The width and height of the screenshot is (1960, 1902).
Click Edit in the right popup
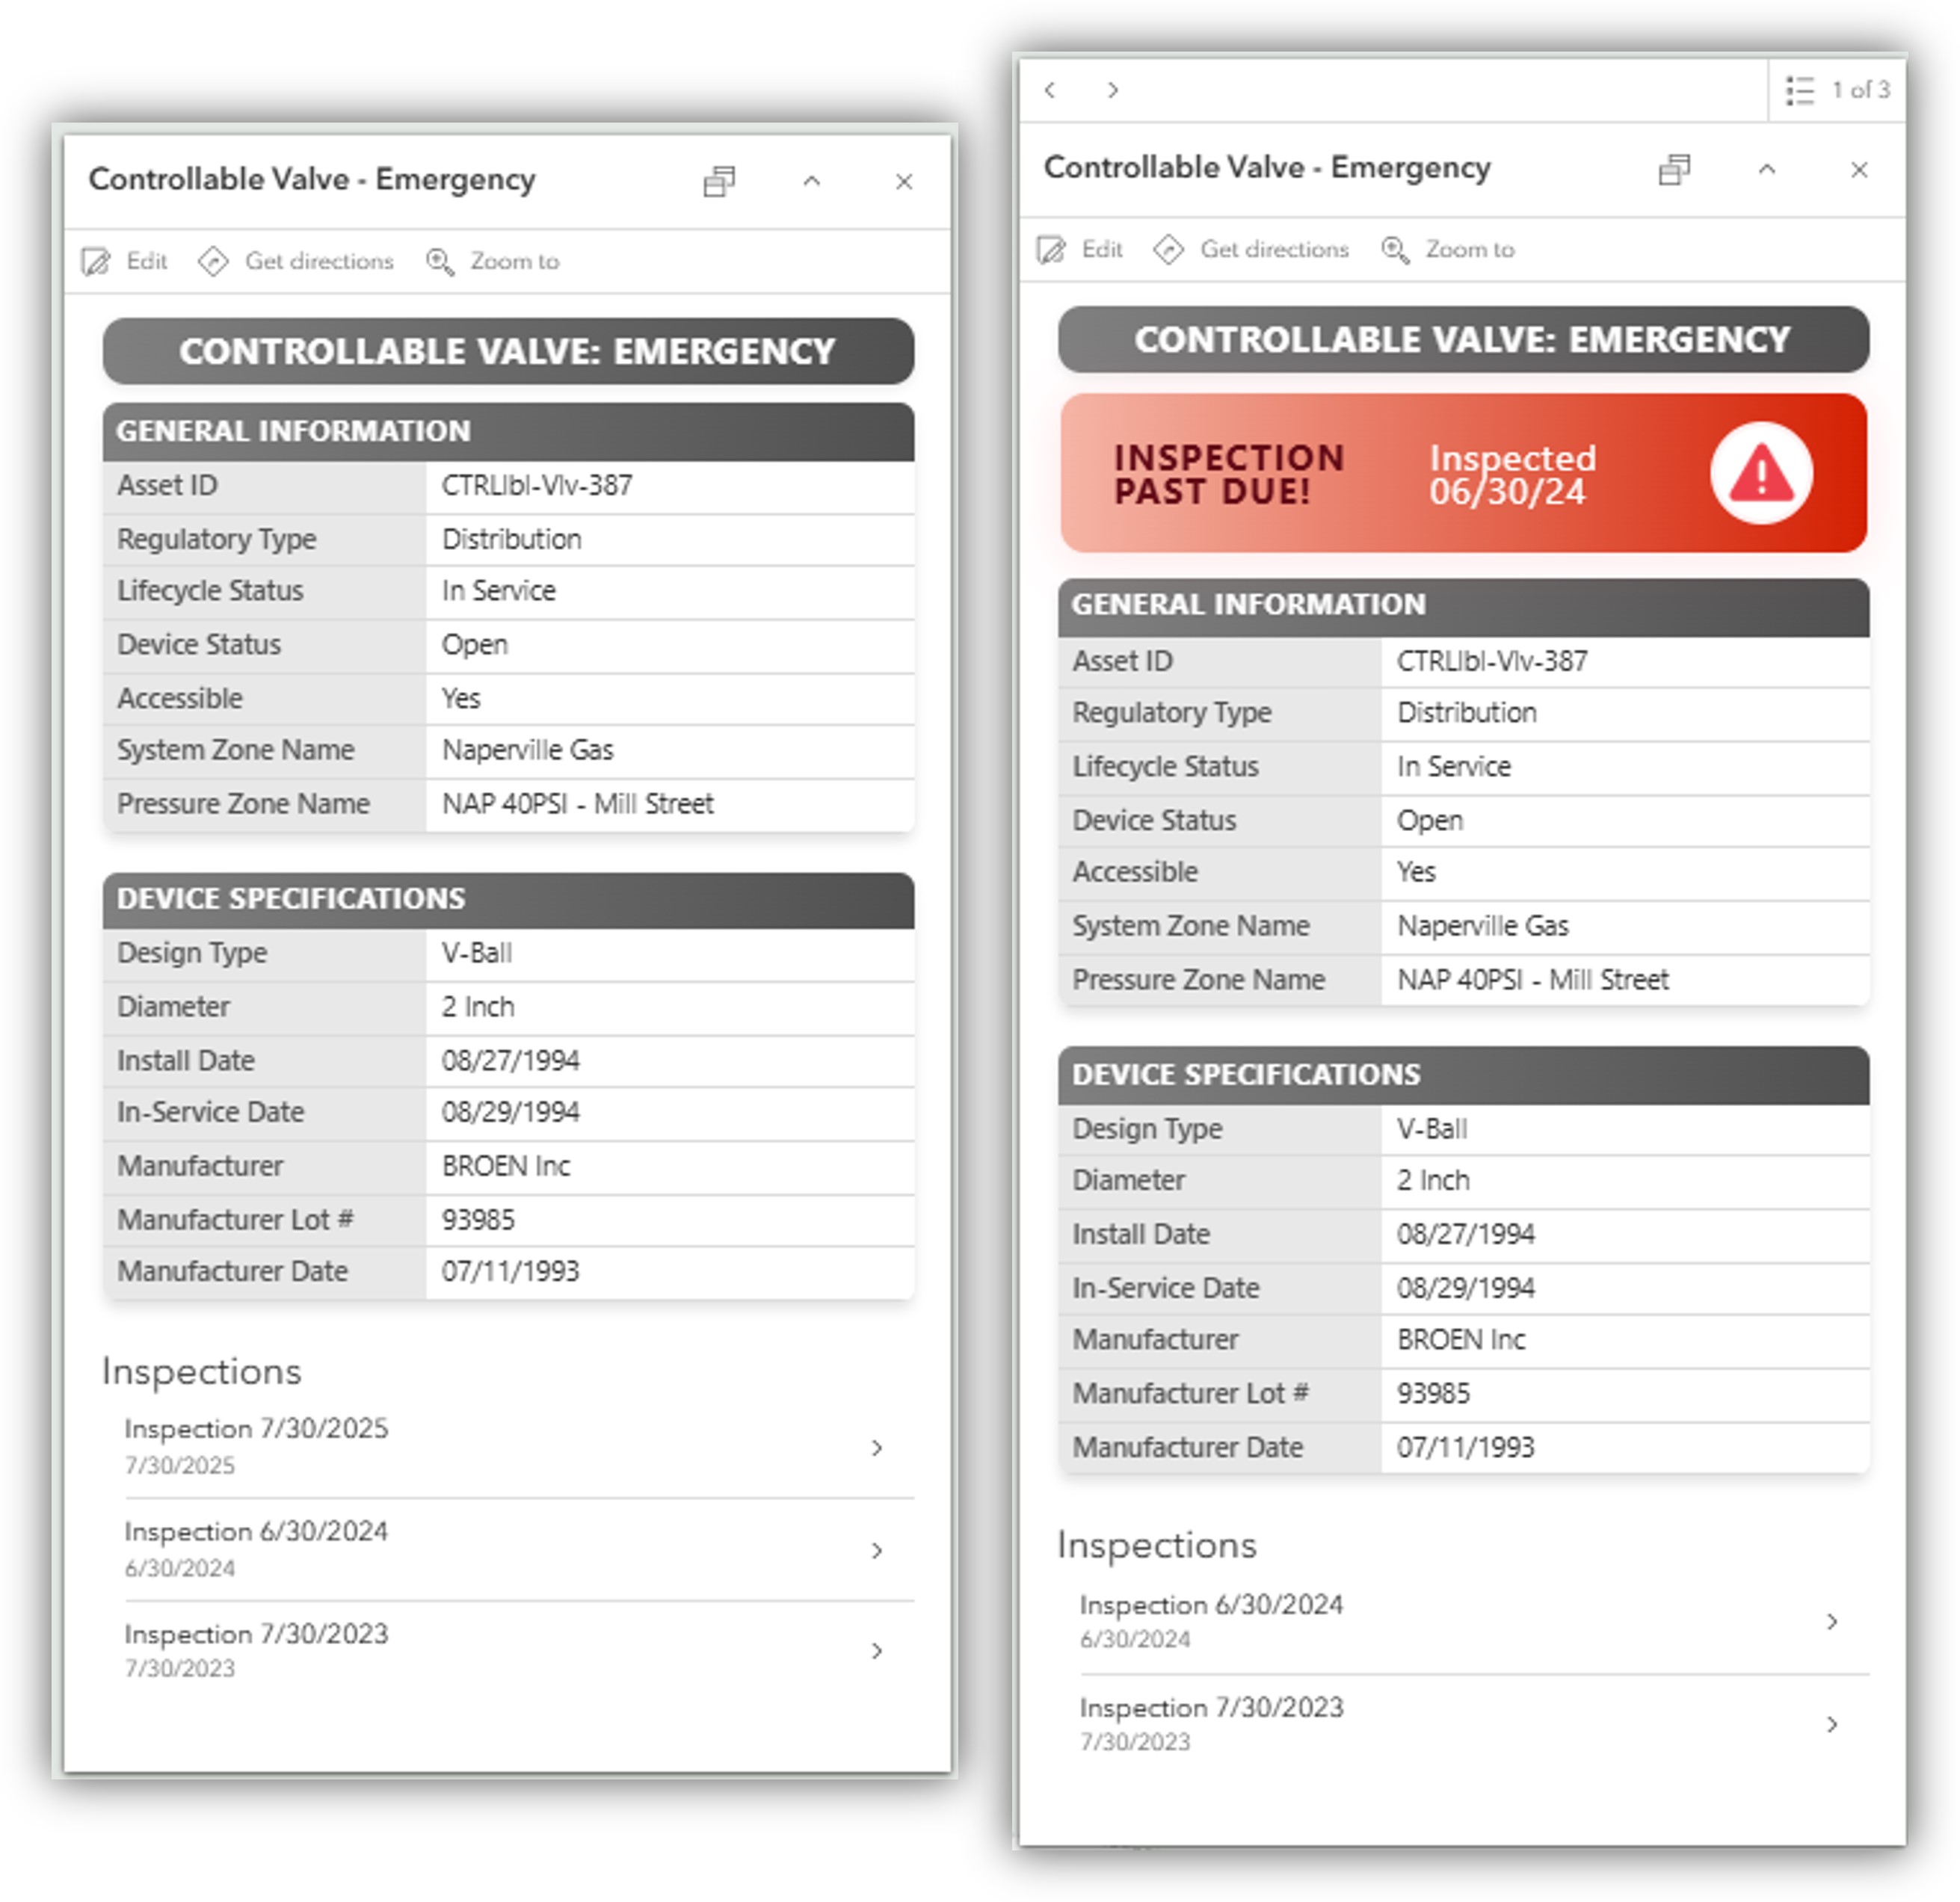click(1080, 249)
